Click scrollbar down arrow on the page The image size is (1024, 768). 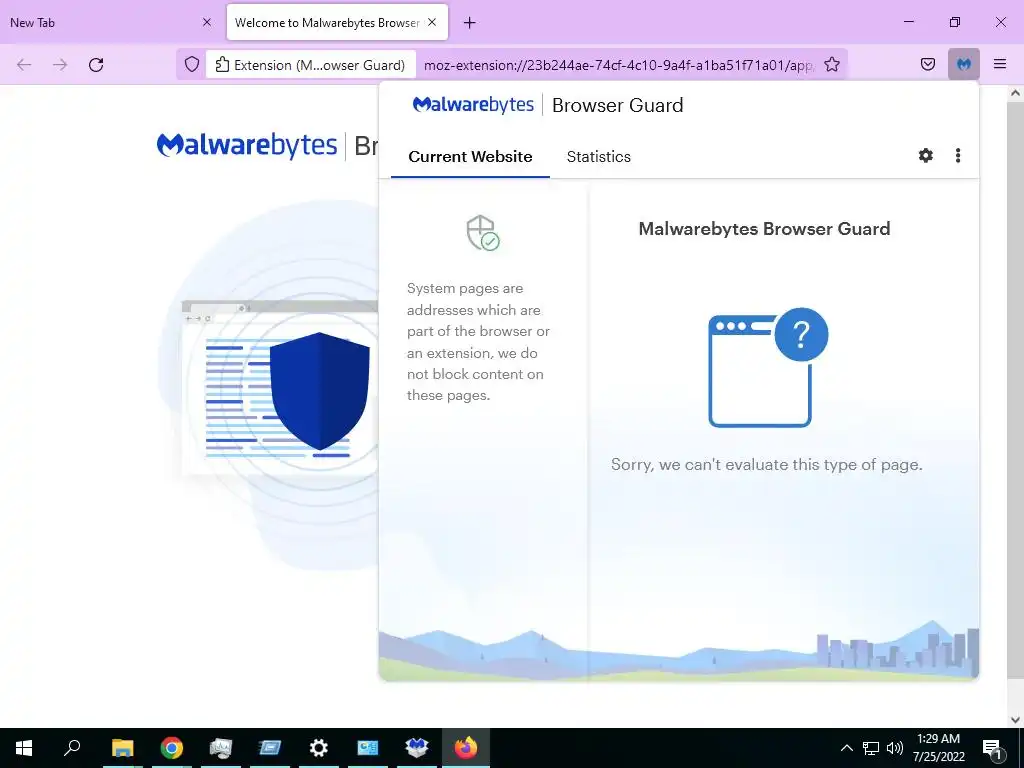point(1015,720)
